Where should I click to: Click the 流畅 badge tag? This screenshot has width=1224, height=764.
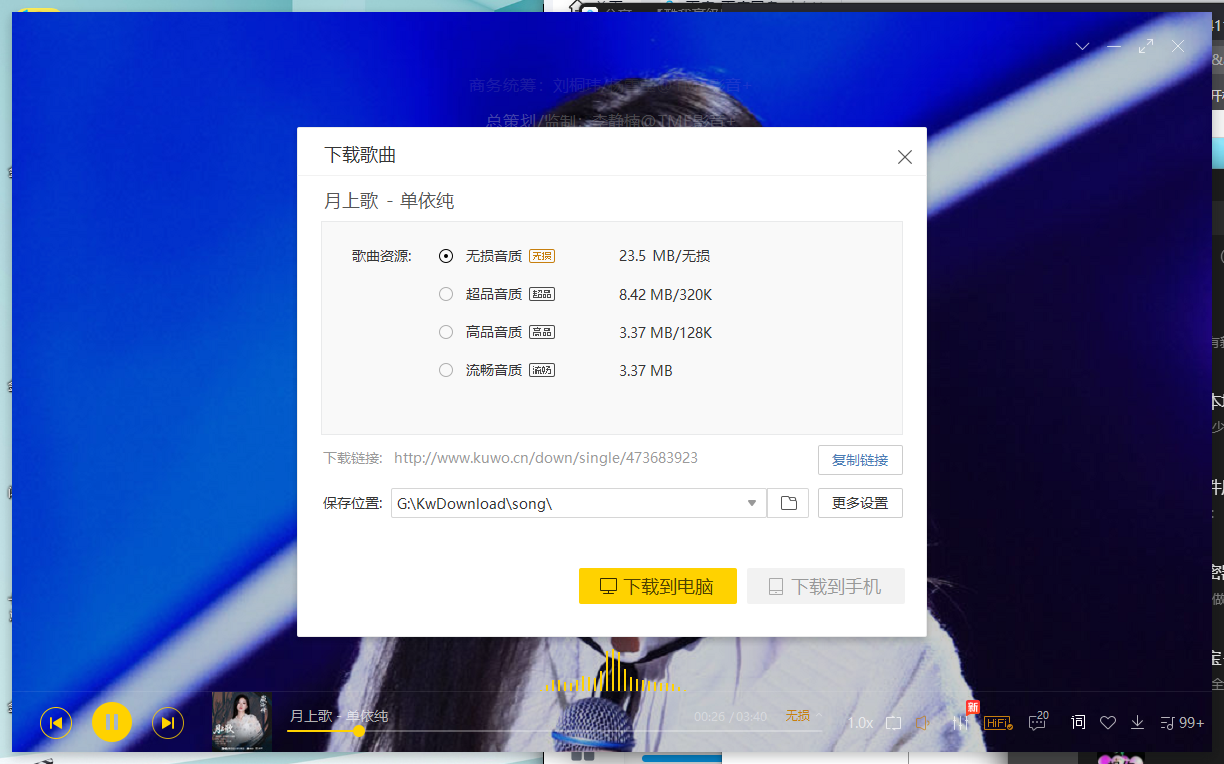pos(542,370)
